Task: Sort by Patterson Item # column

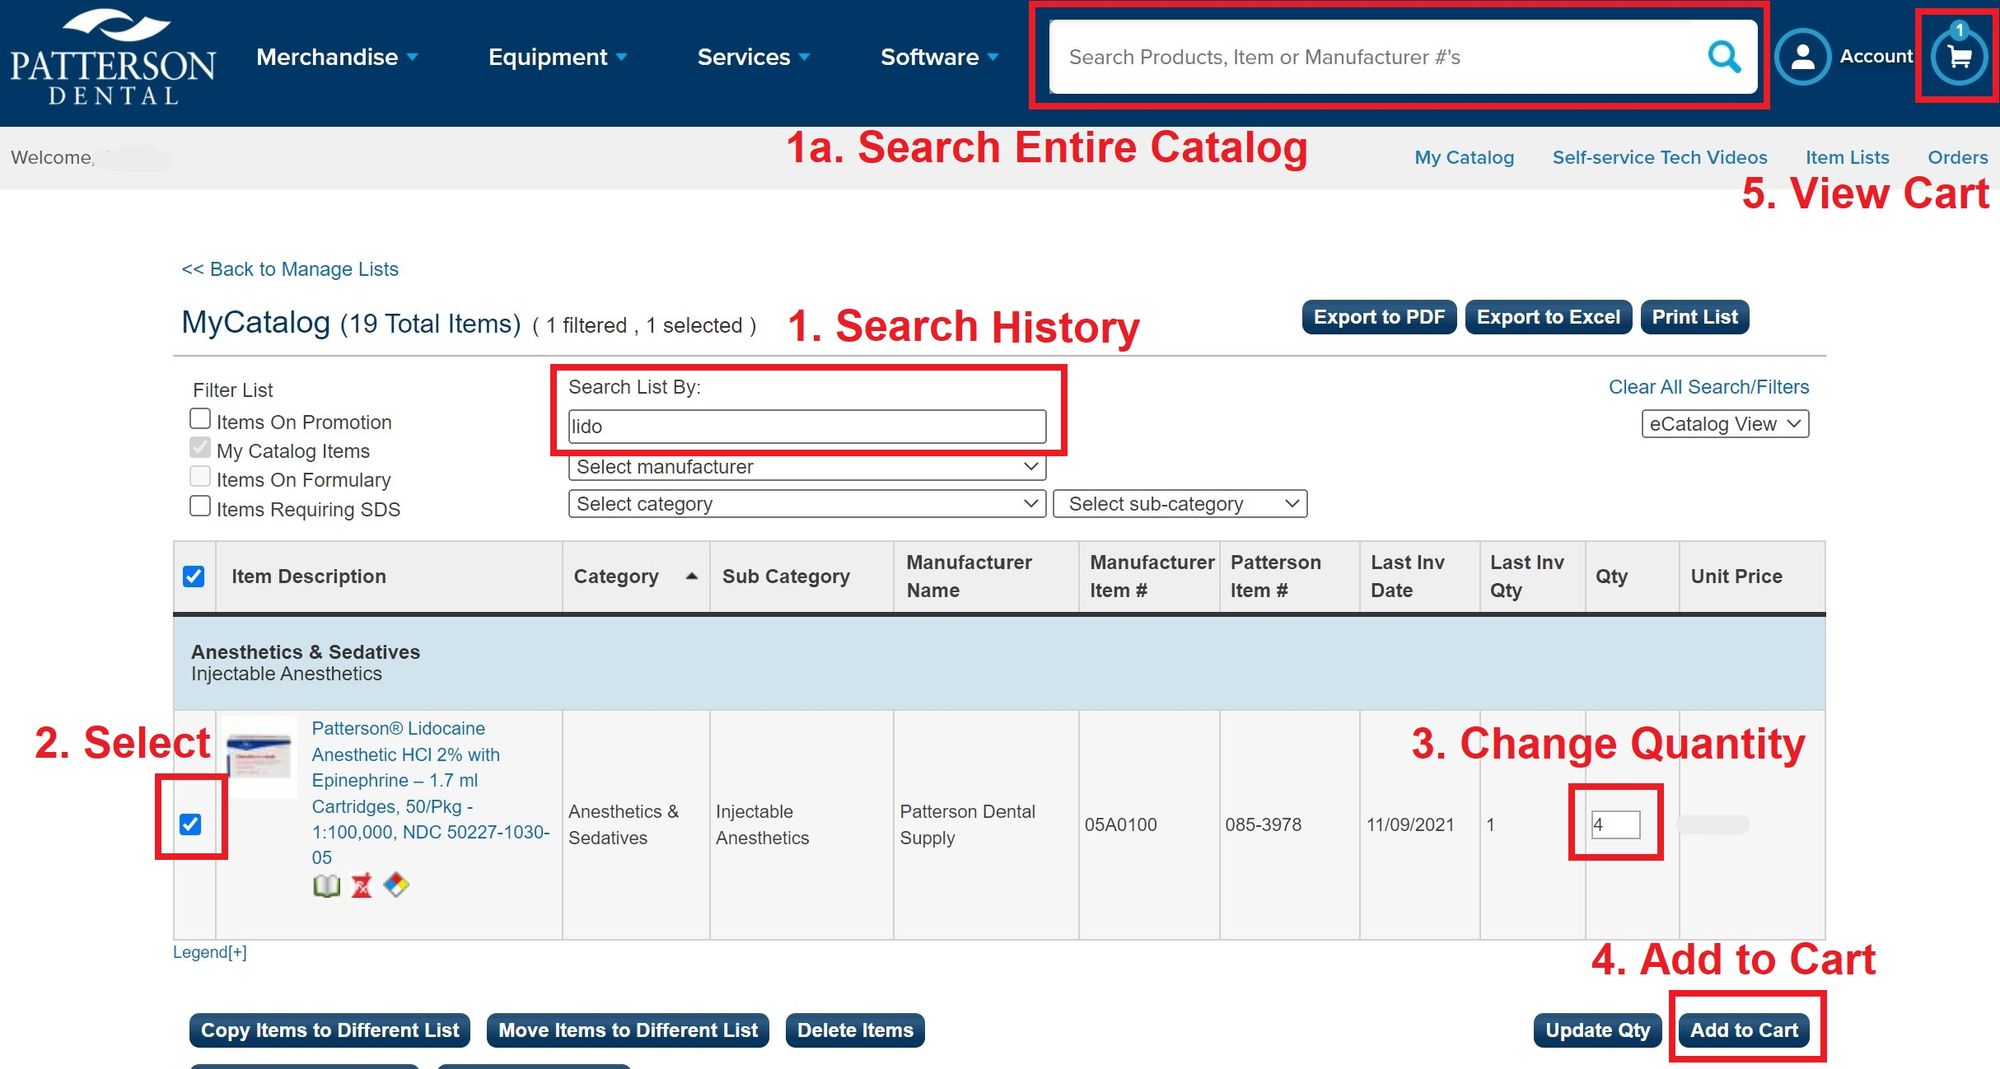Action: pos(1275,577)
